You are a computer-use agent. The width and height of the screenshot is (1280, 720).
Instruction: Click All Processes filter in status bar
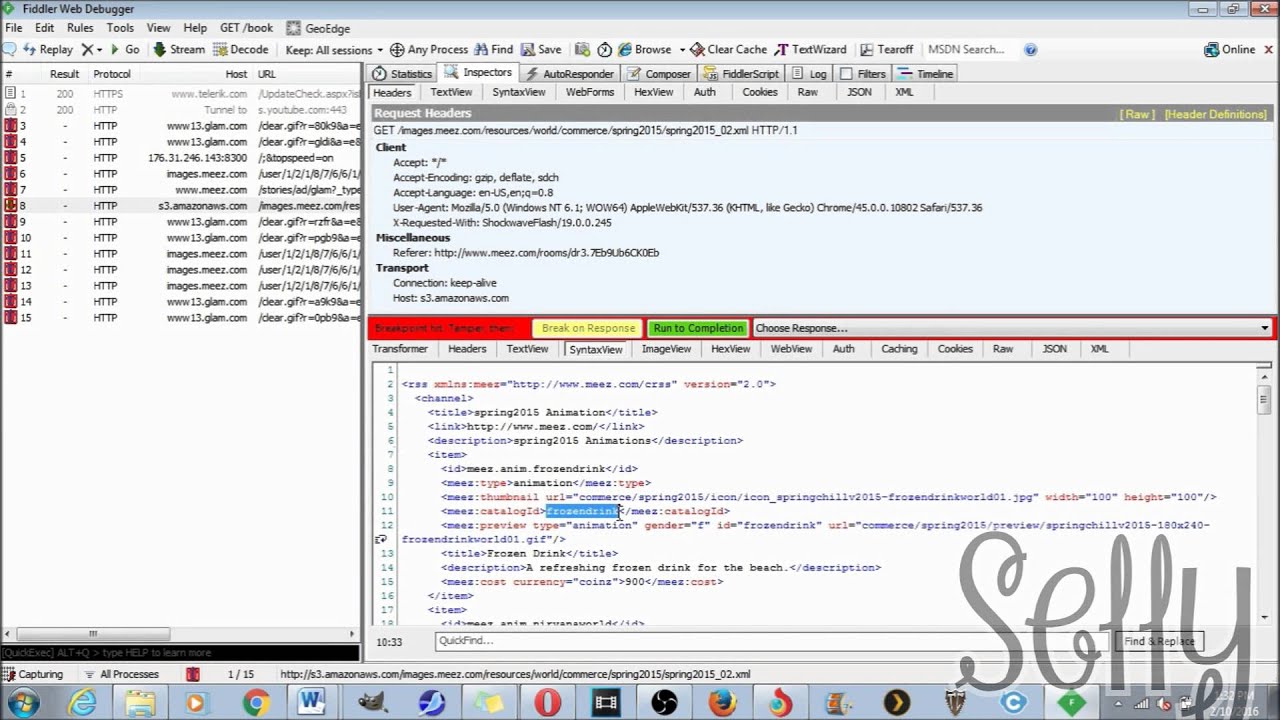point(122,674)
